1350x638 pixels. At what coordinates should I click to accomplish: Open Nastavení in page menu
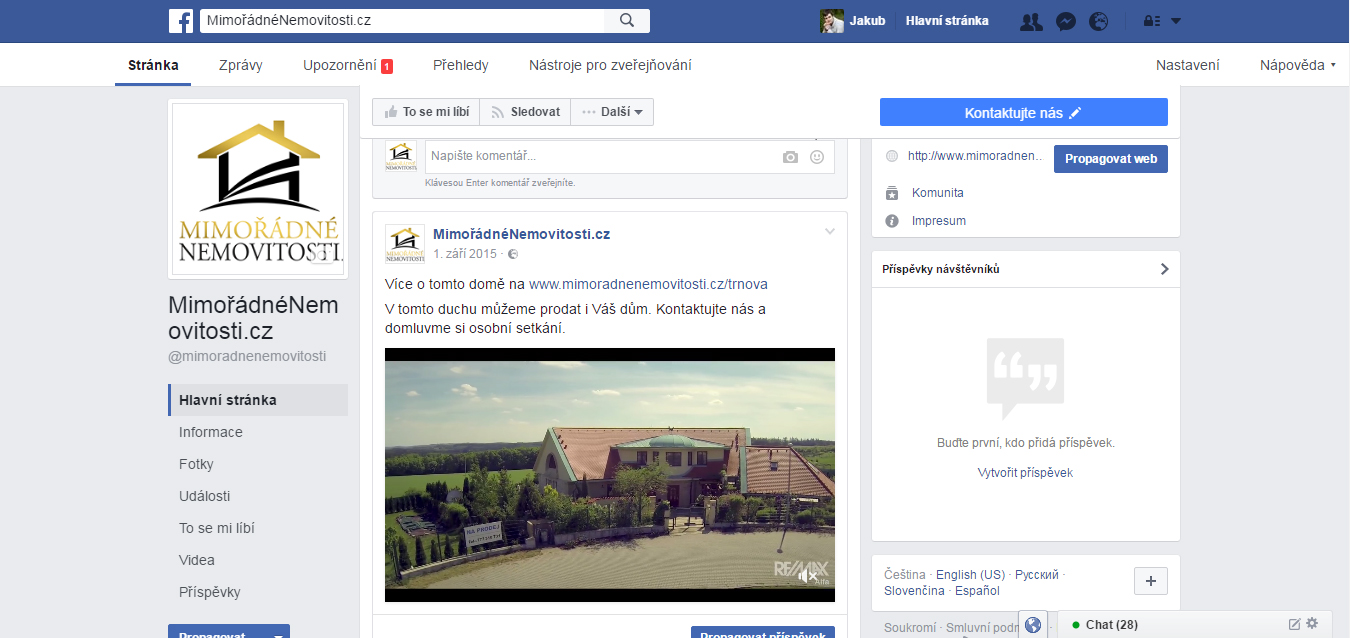[1188, 66]
